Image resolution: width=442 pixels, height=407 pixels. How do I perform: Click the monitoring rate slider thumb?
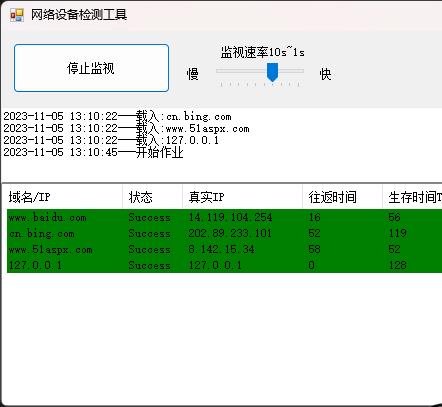(x=272, y=72)
